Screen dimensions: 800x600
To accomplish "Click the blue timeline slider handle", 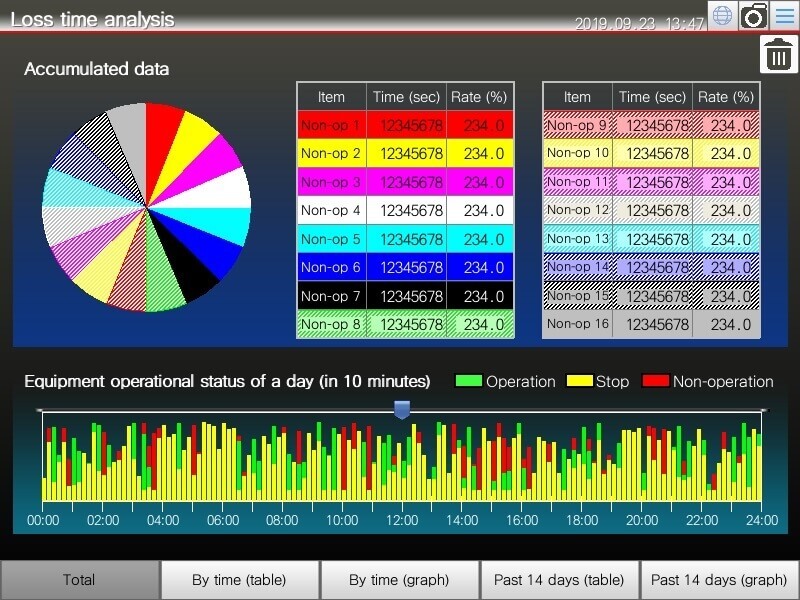I will point(402,410).
